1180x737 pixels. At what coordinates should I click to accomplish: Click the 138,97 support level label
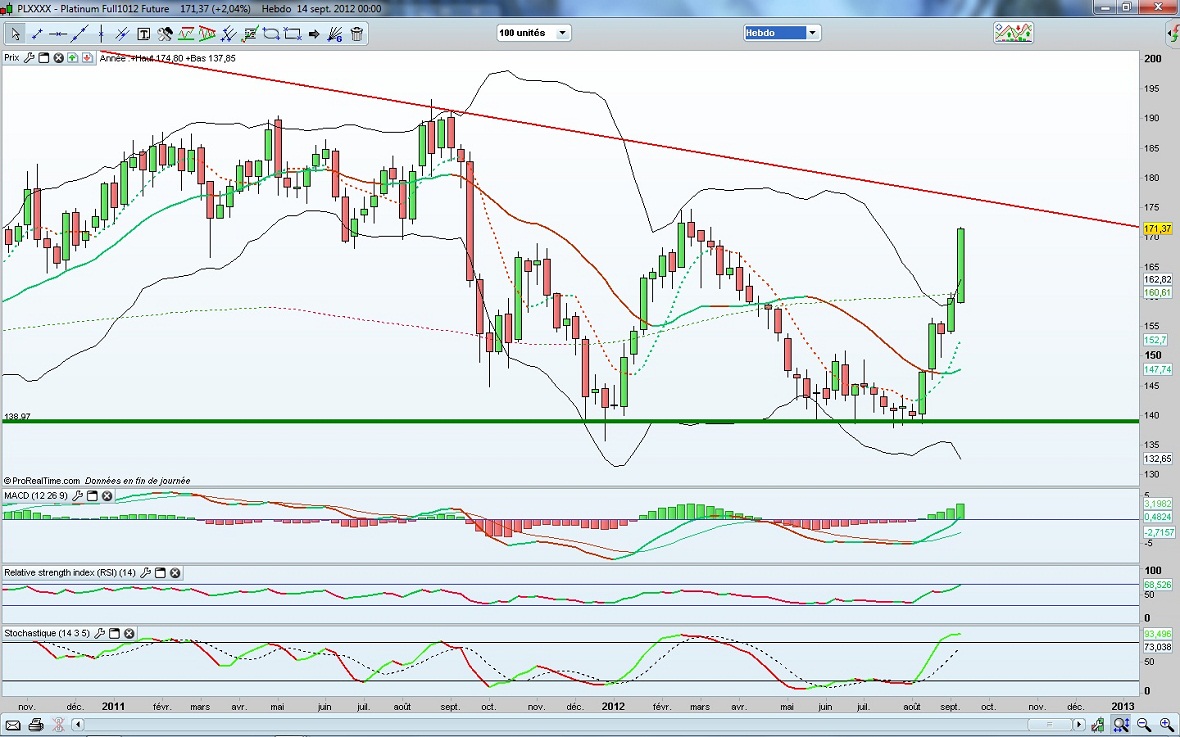[x=17, y=416]
